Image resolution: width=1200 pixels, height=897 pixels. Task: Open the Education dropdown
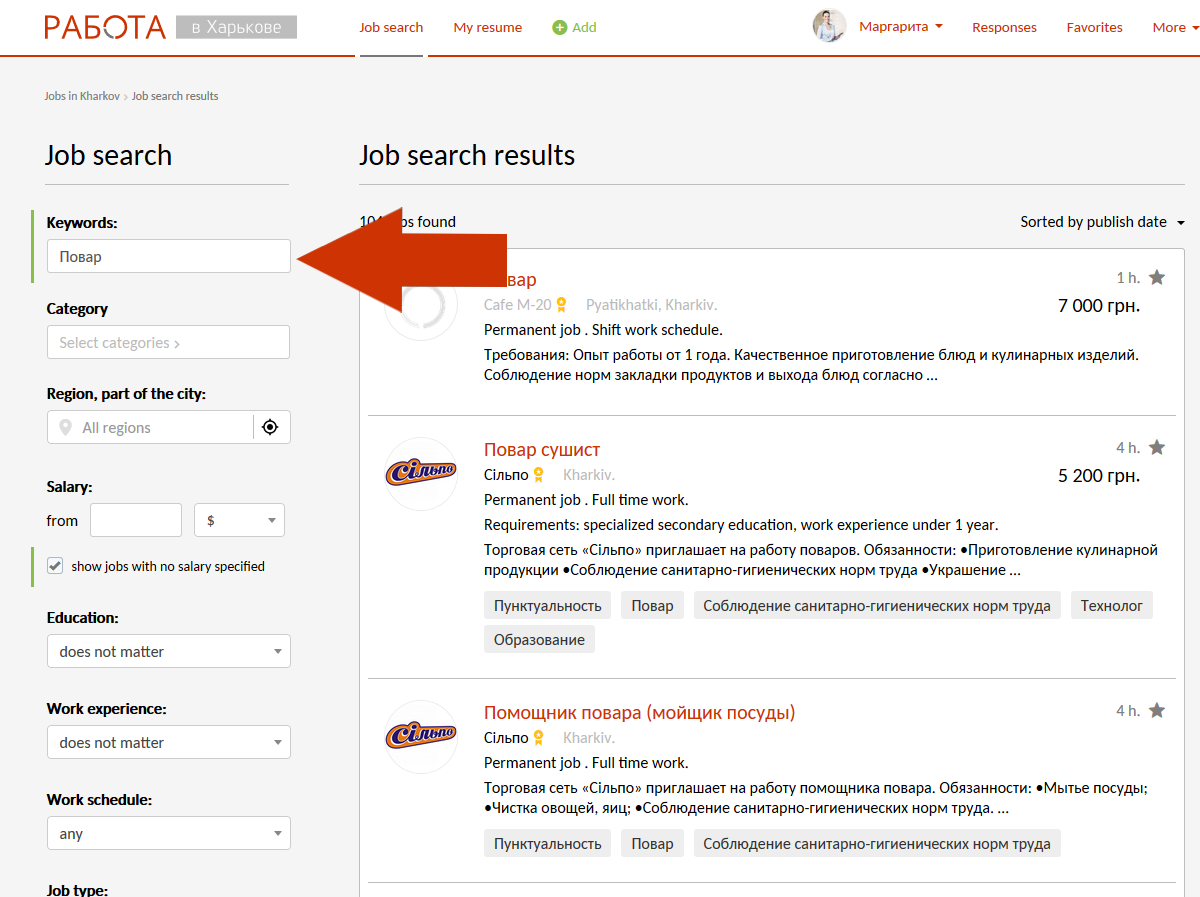[168, 651]
